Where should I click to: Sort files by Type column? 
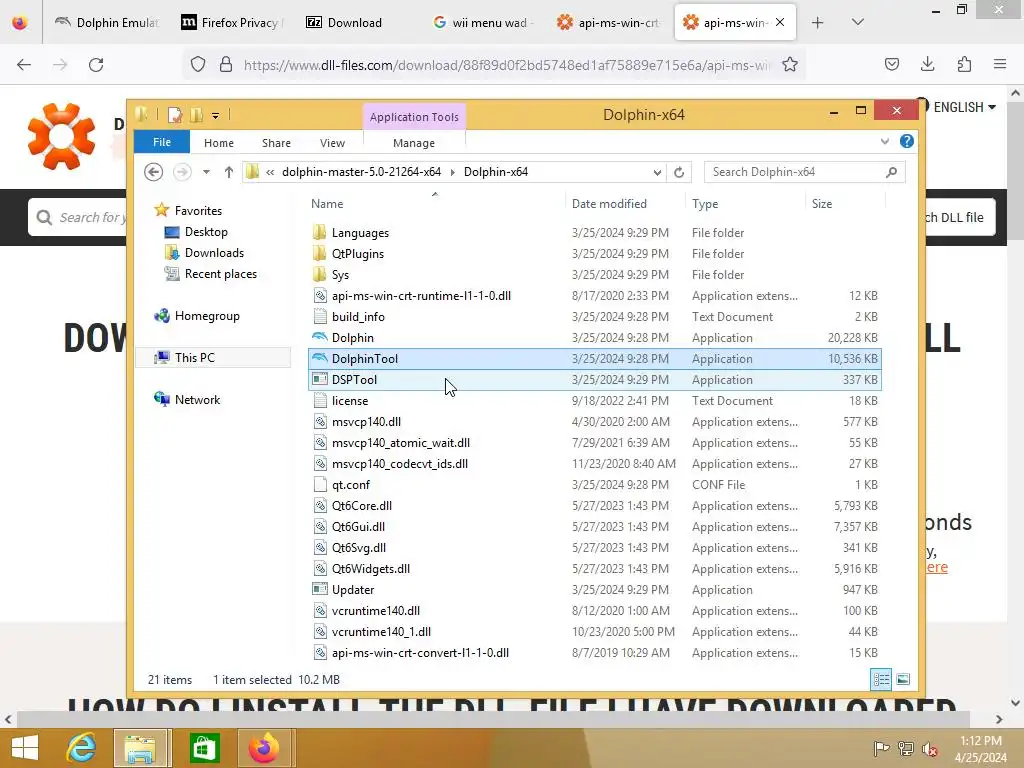(x=705, y=204)
